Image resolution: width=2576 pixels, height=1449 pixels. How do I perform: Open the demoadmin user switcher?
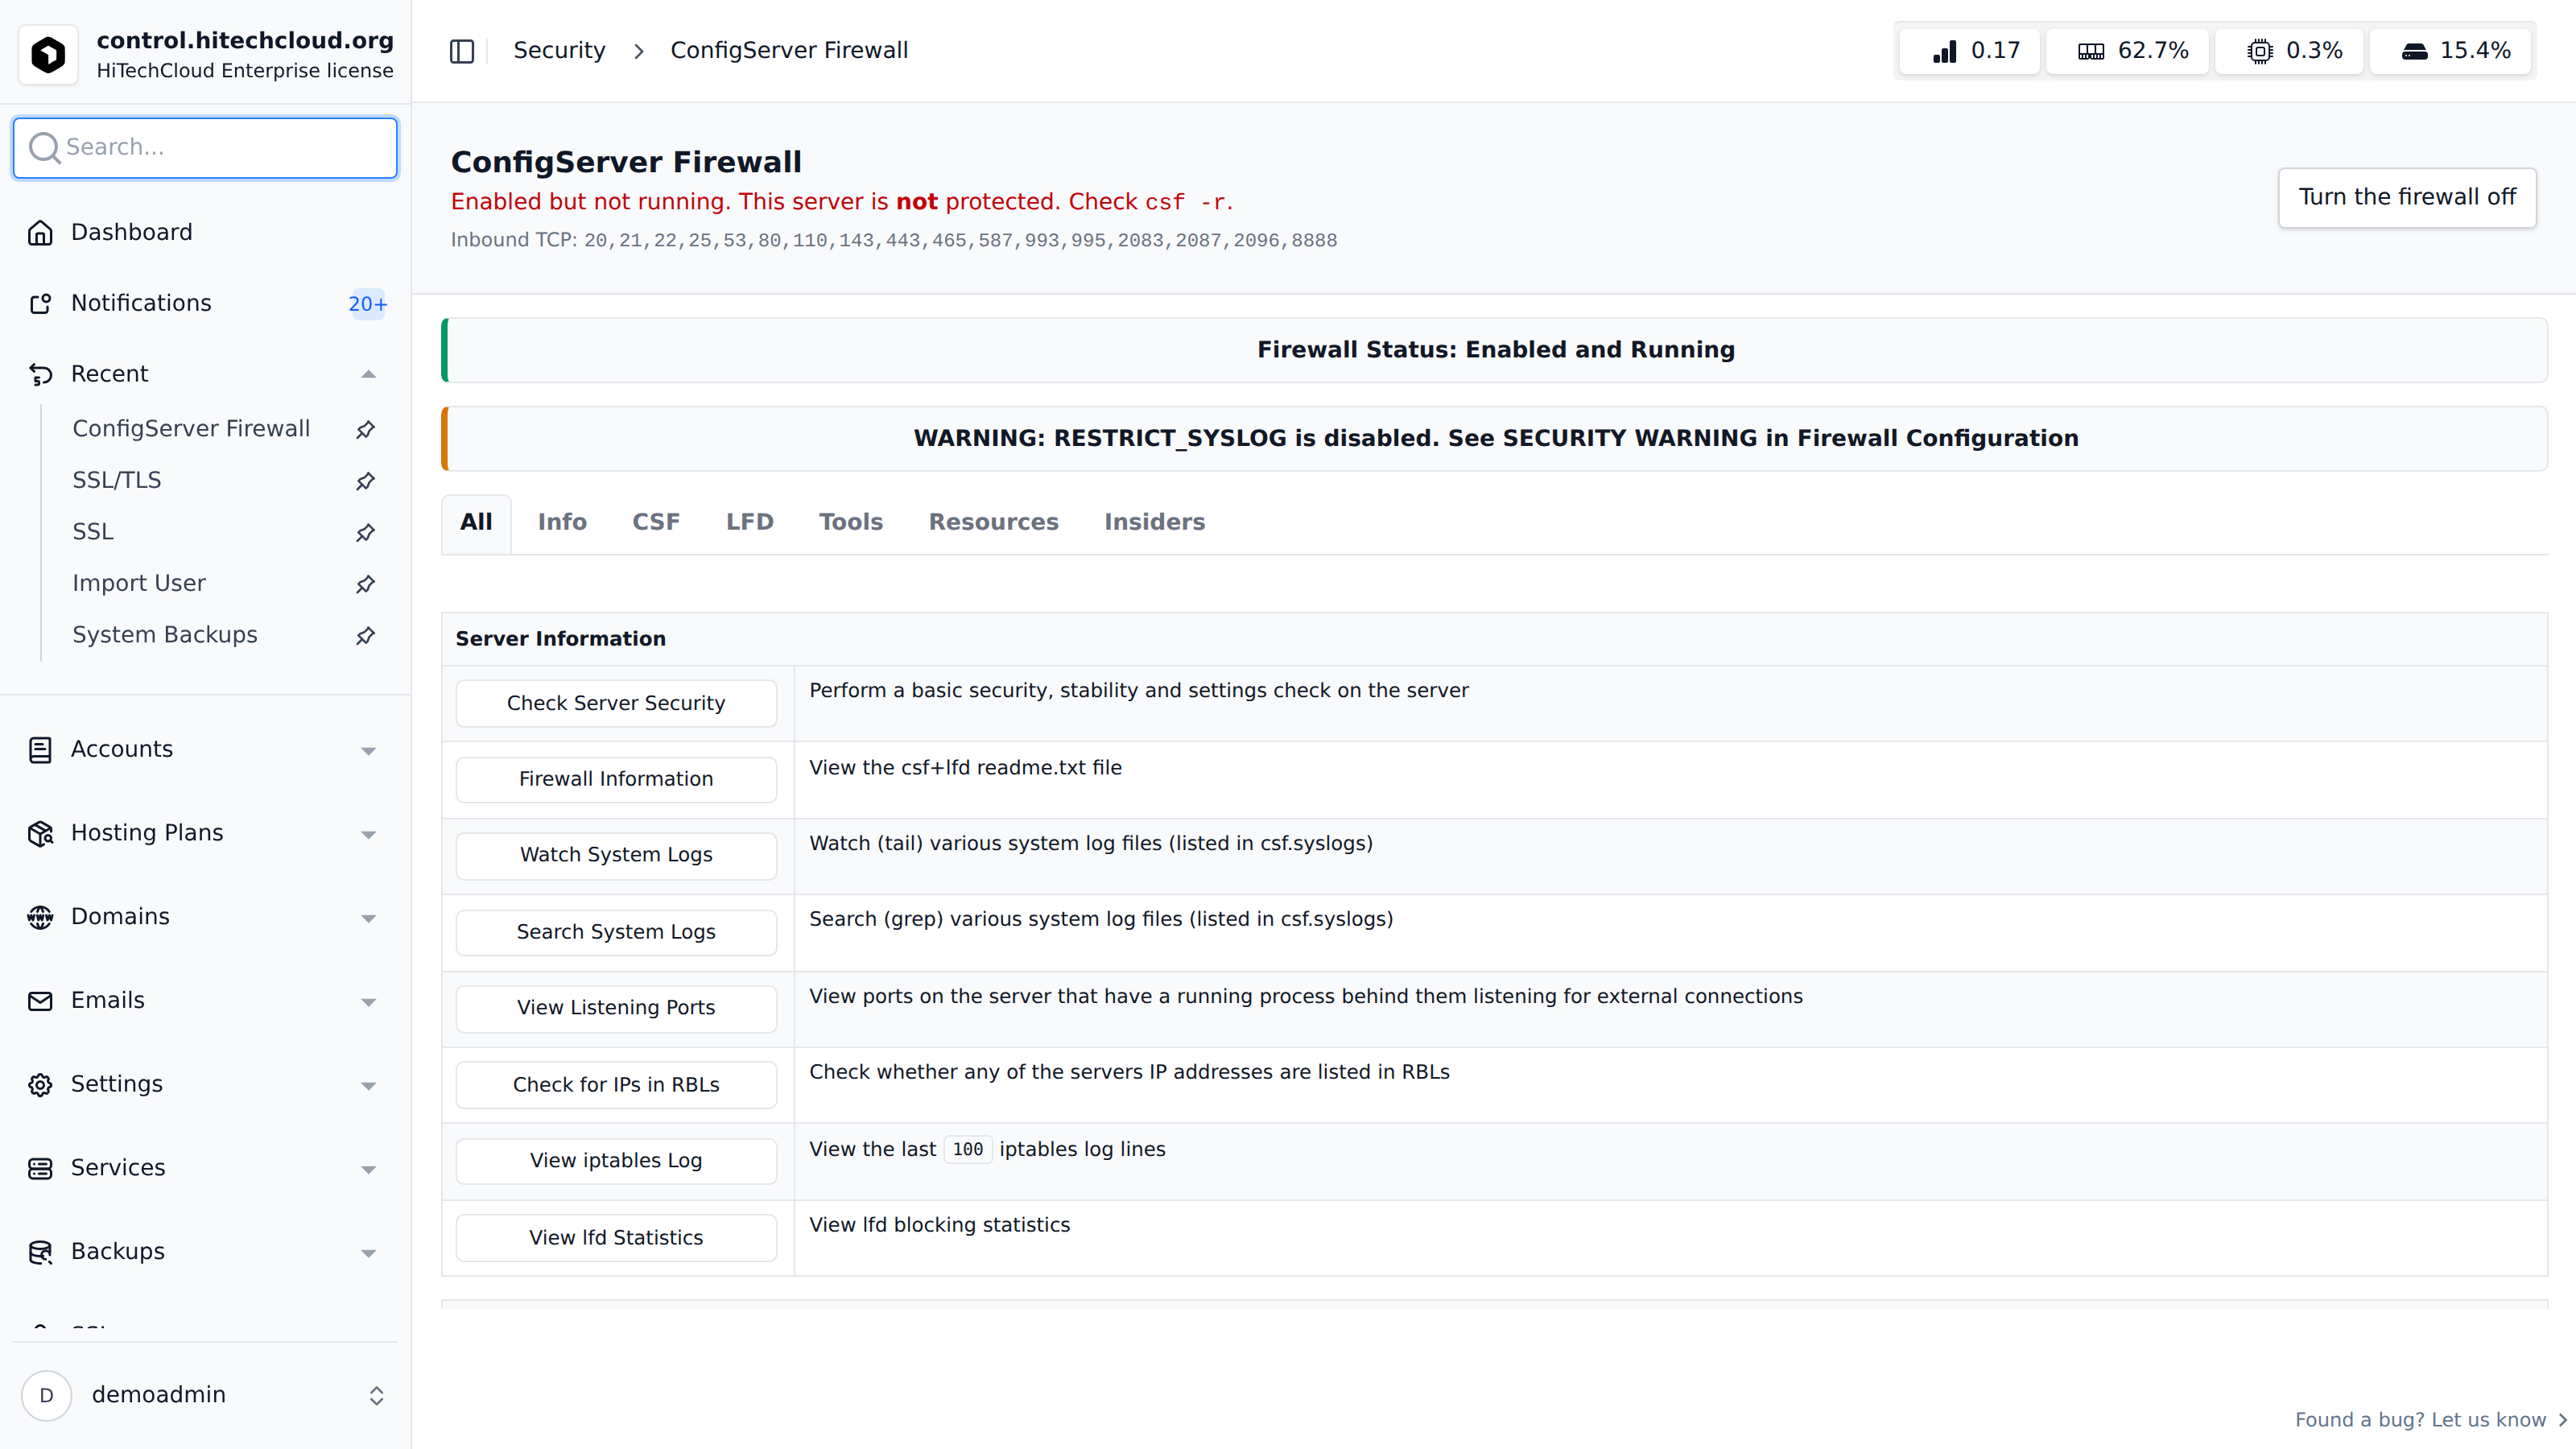376,1395
